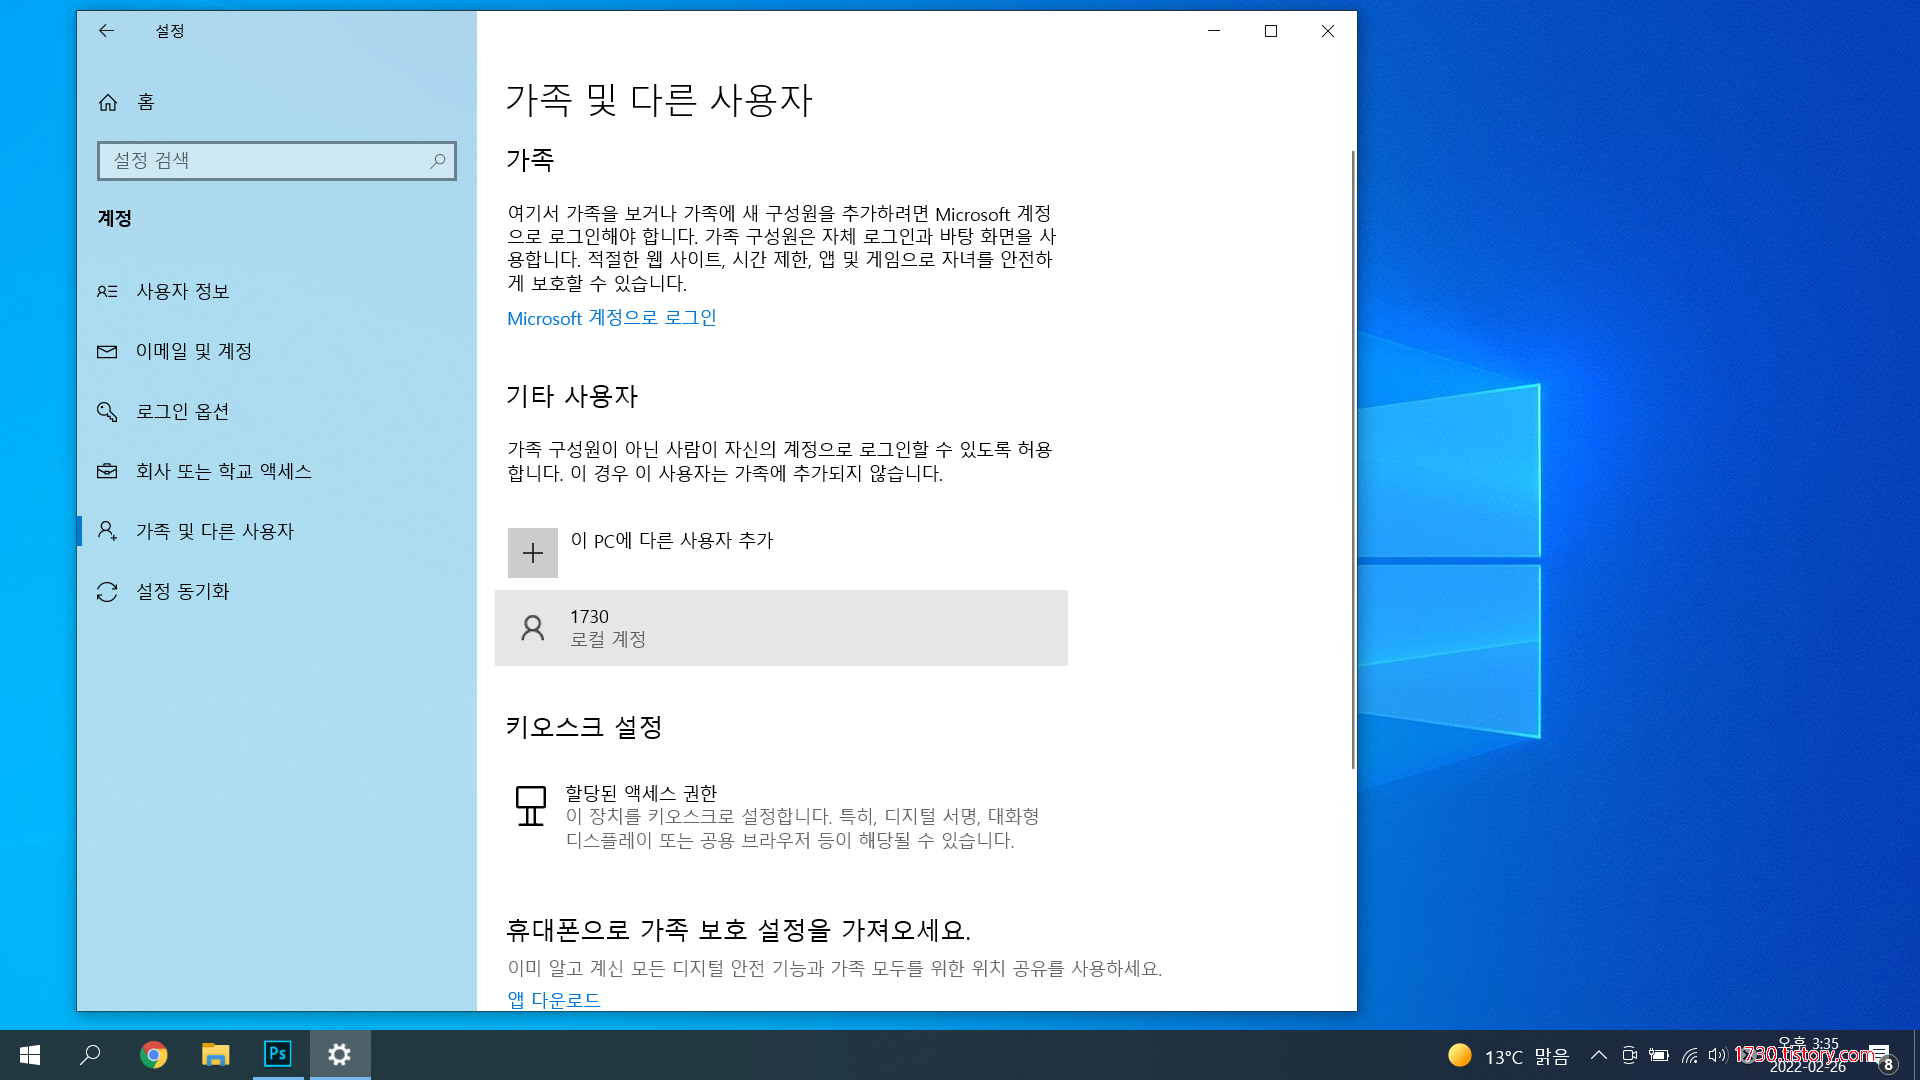This screenshot has height=1080, width=1920.
Task: Click inside the 설정 검색 field
Action: click(x=260, y=161)
